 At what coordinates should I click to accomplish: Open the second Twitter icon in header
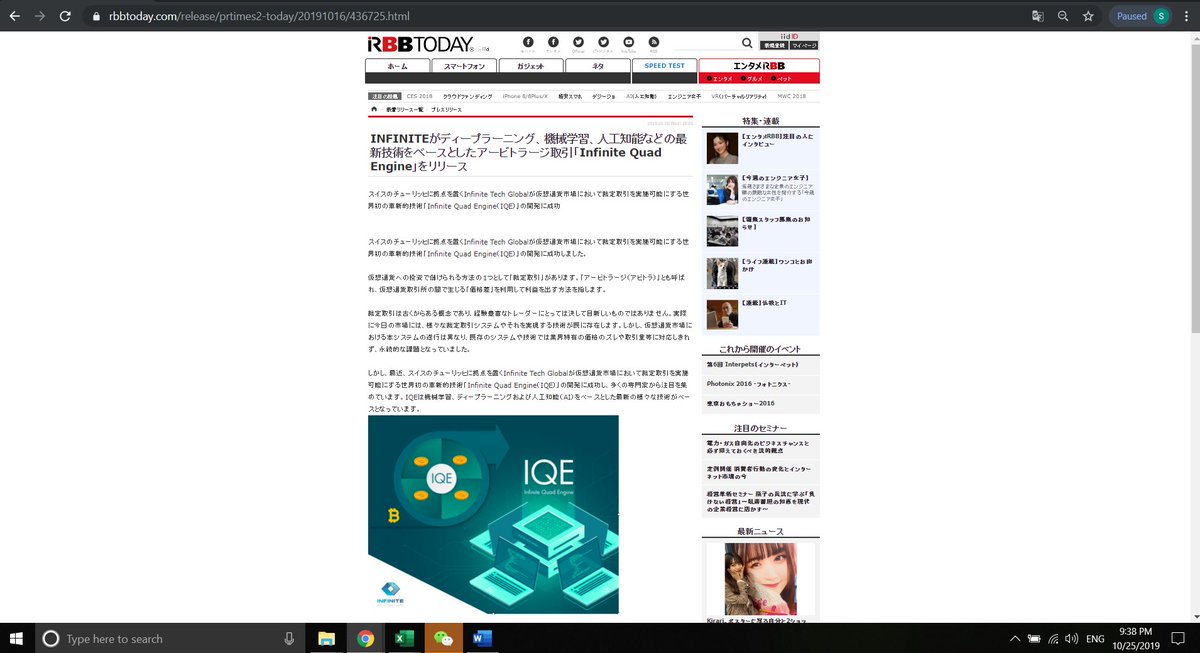(x=603, y=41)
